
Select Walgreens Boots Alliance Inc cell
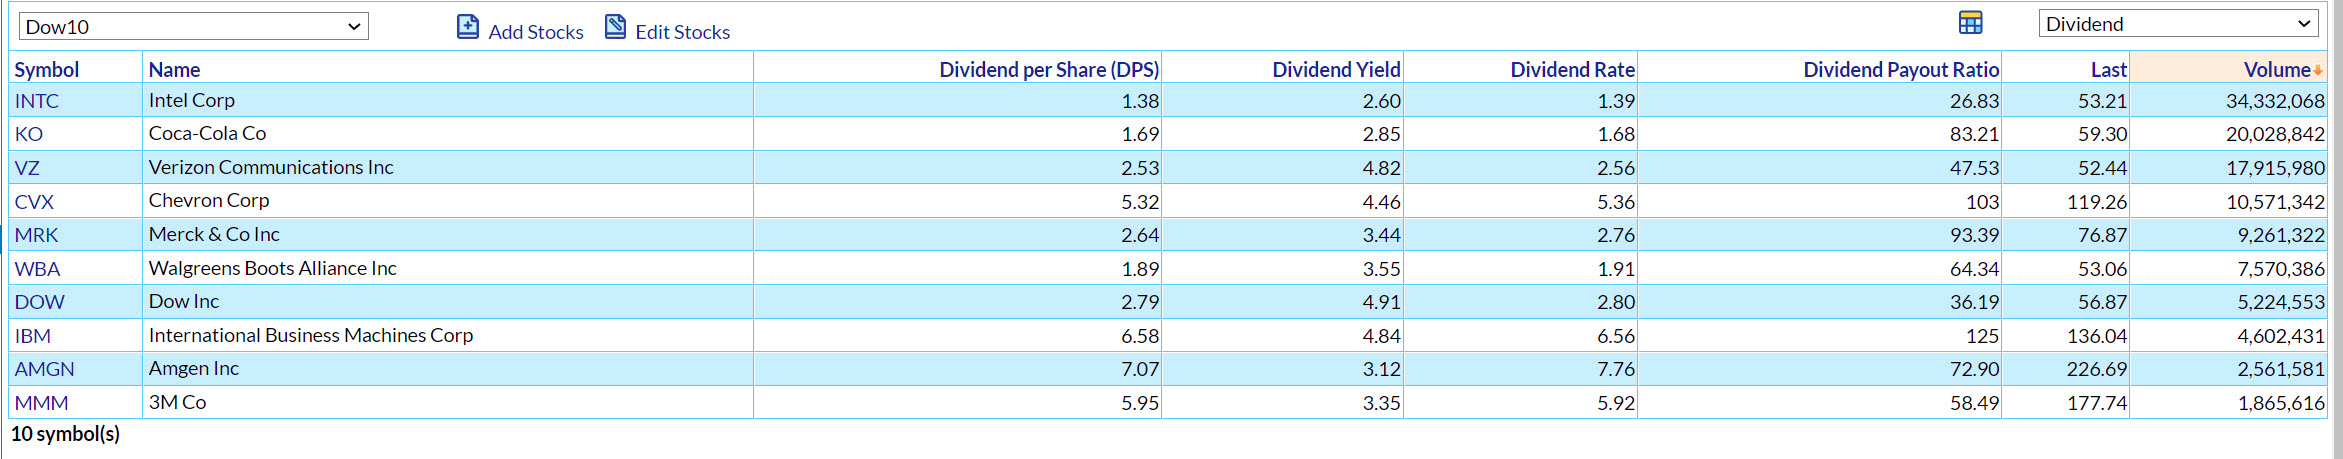point(447,268)
